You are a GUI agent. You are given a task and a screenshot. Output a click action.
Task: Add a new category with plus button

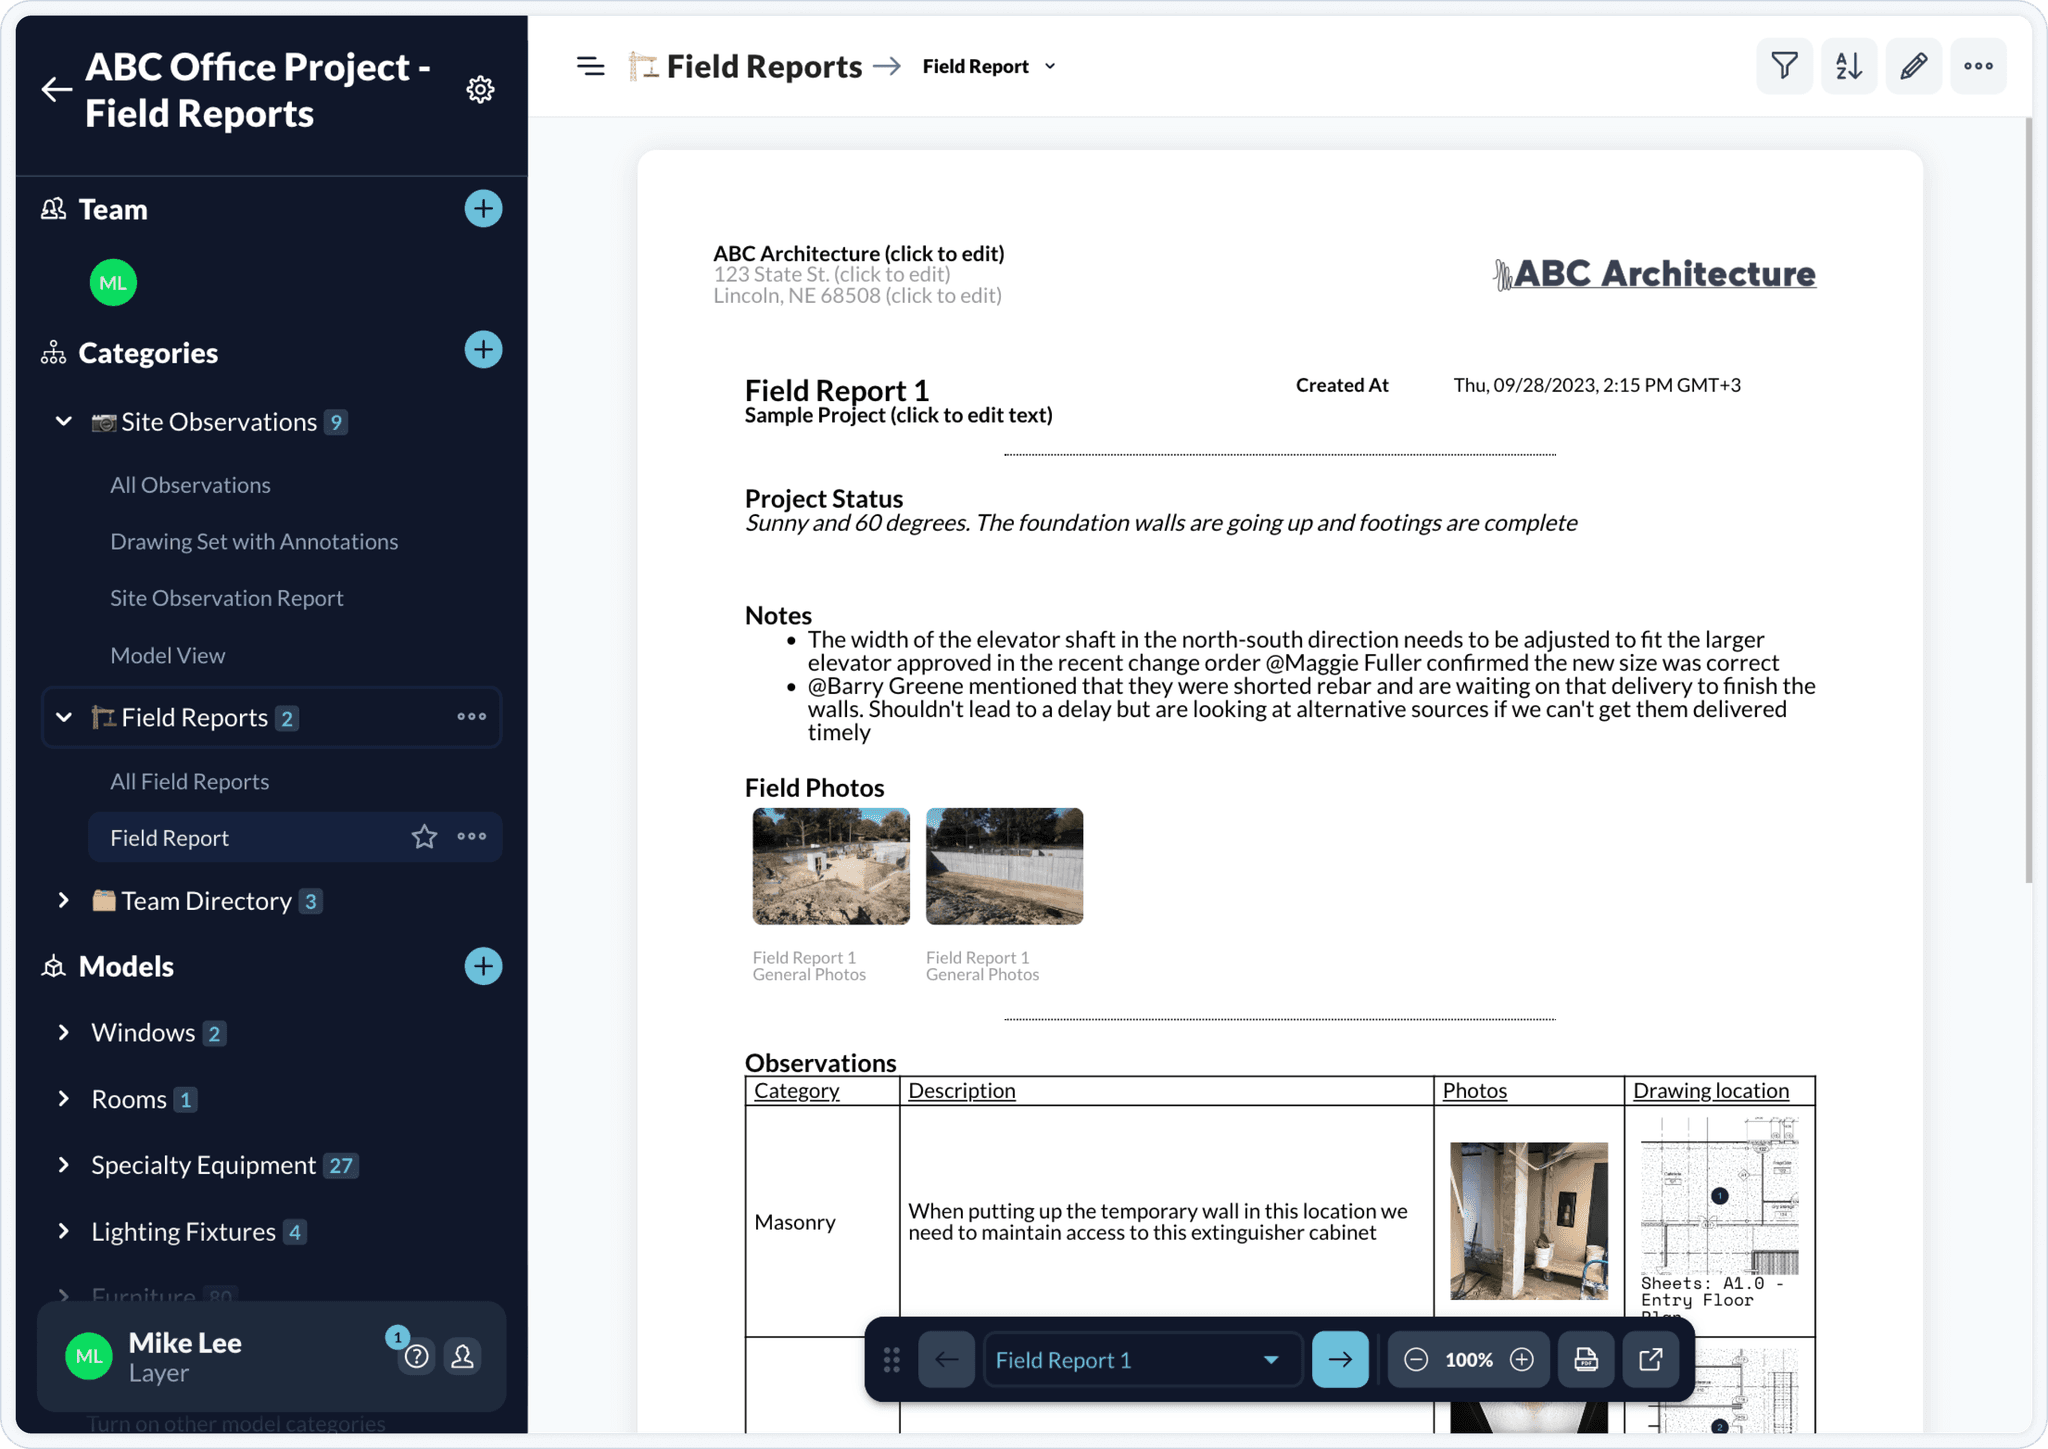point(483,350)
